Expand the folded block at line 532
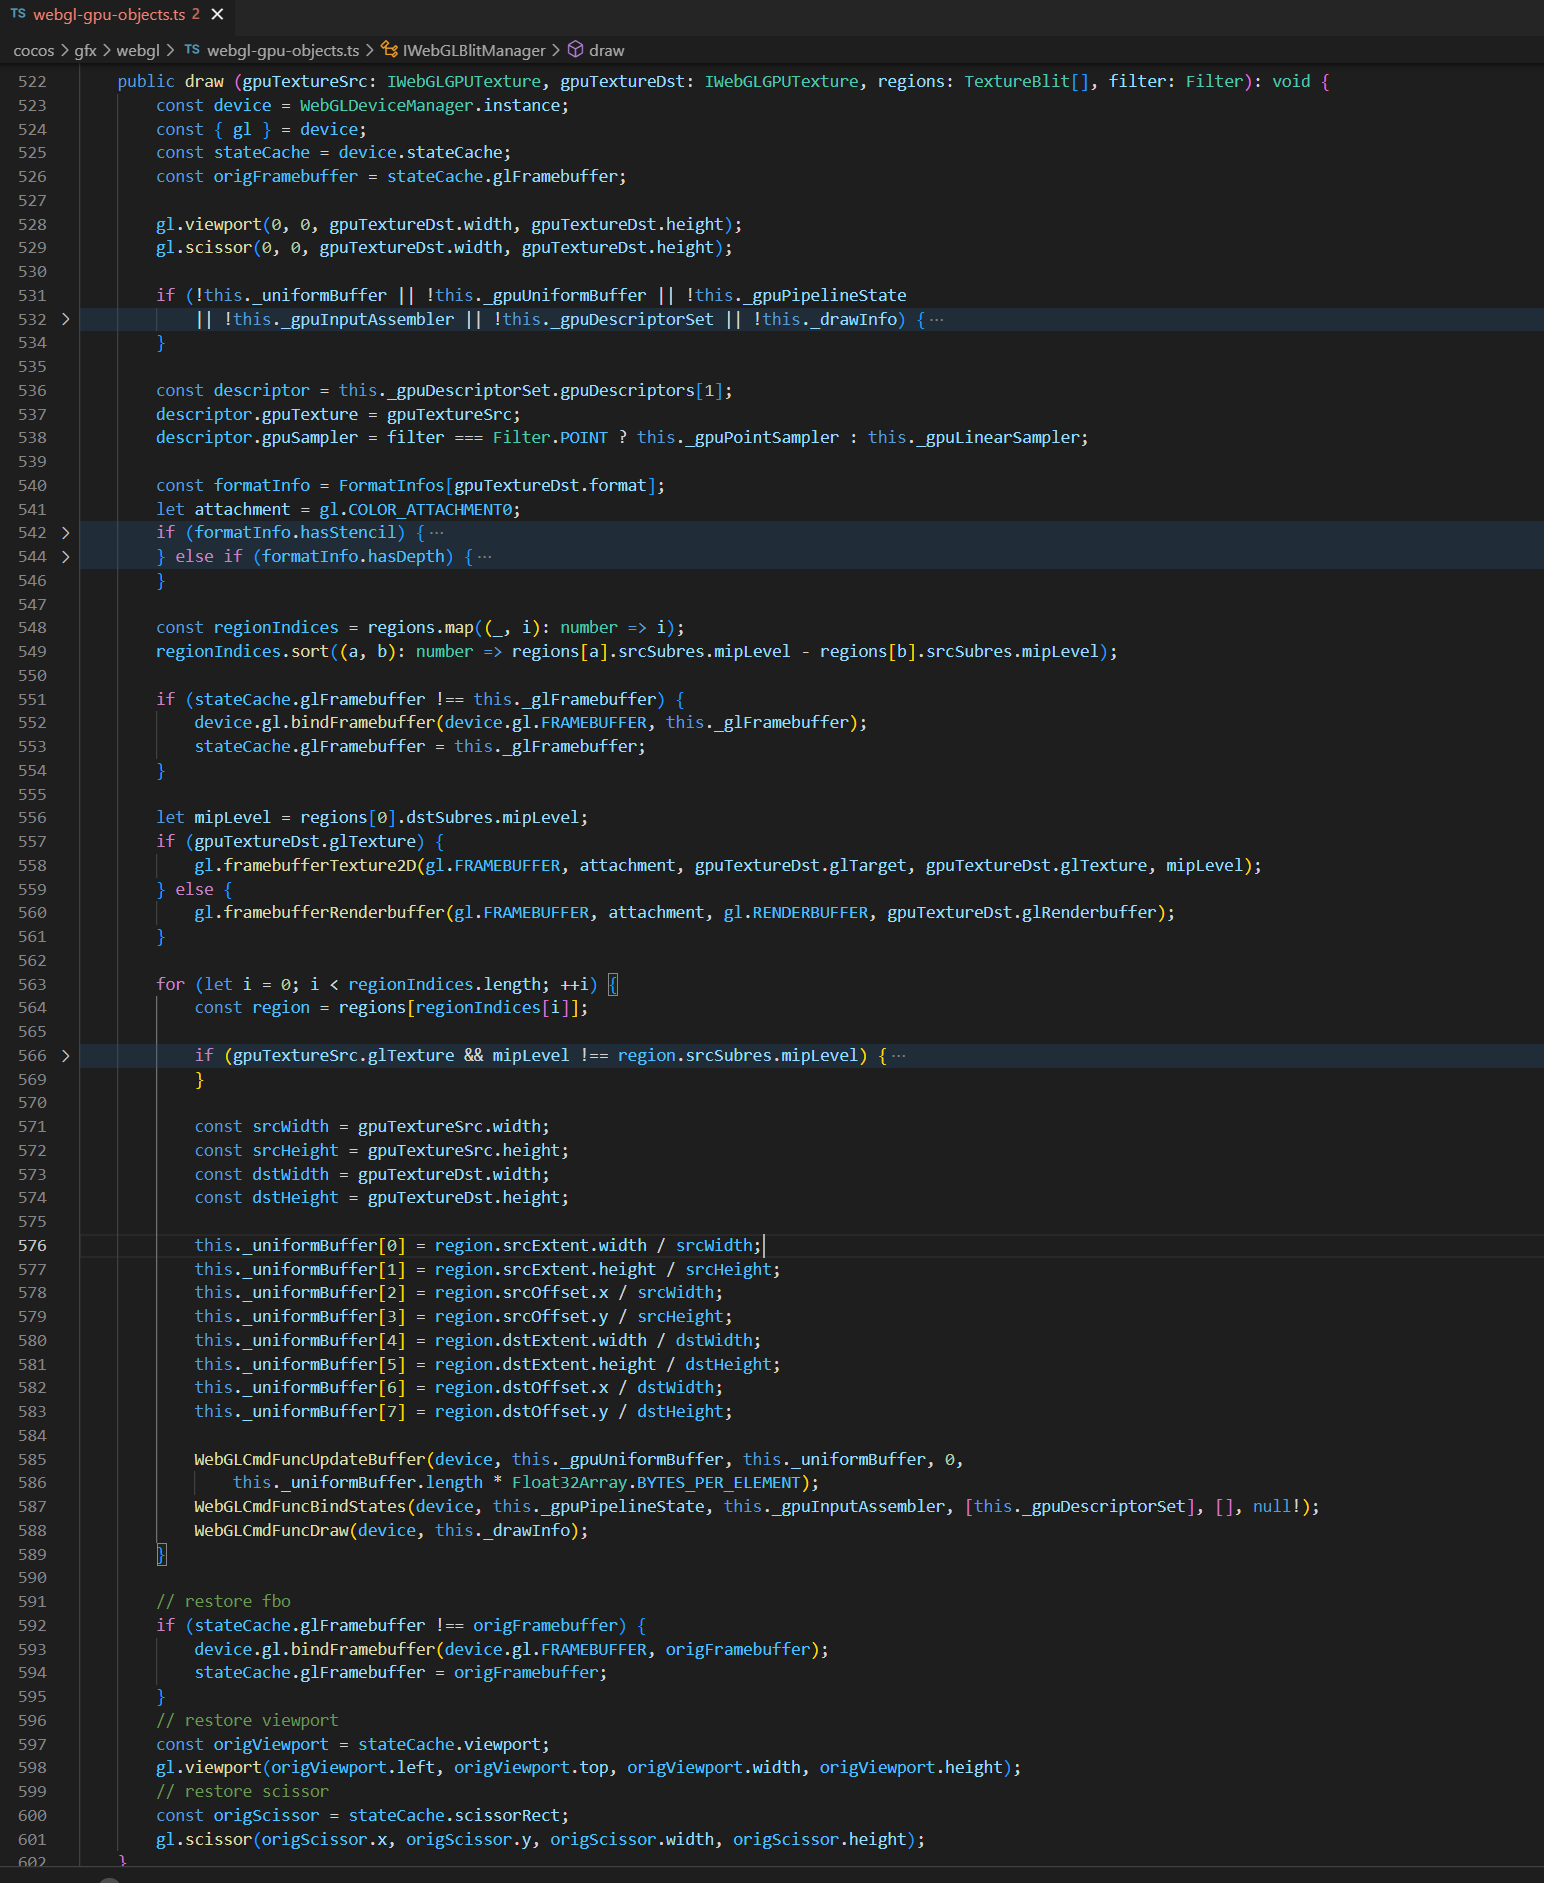 [66, 320]
